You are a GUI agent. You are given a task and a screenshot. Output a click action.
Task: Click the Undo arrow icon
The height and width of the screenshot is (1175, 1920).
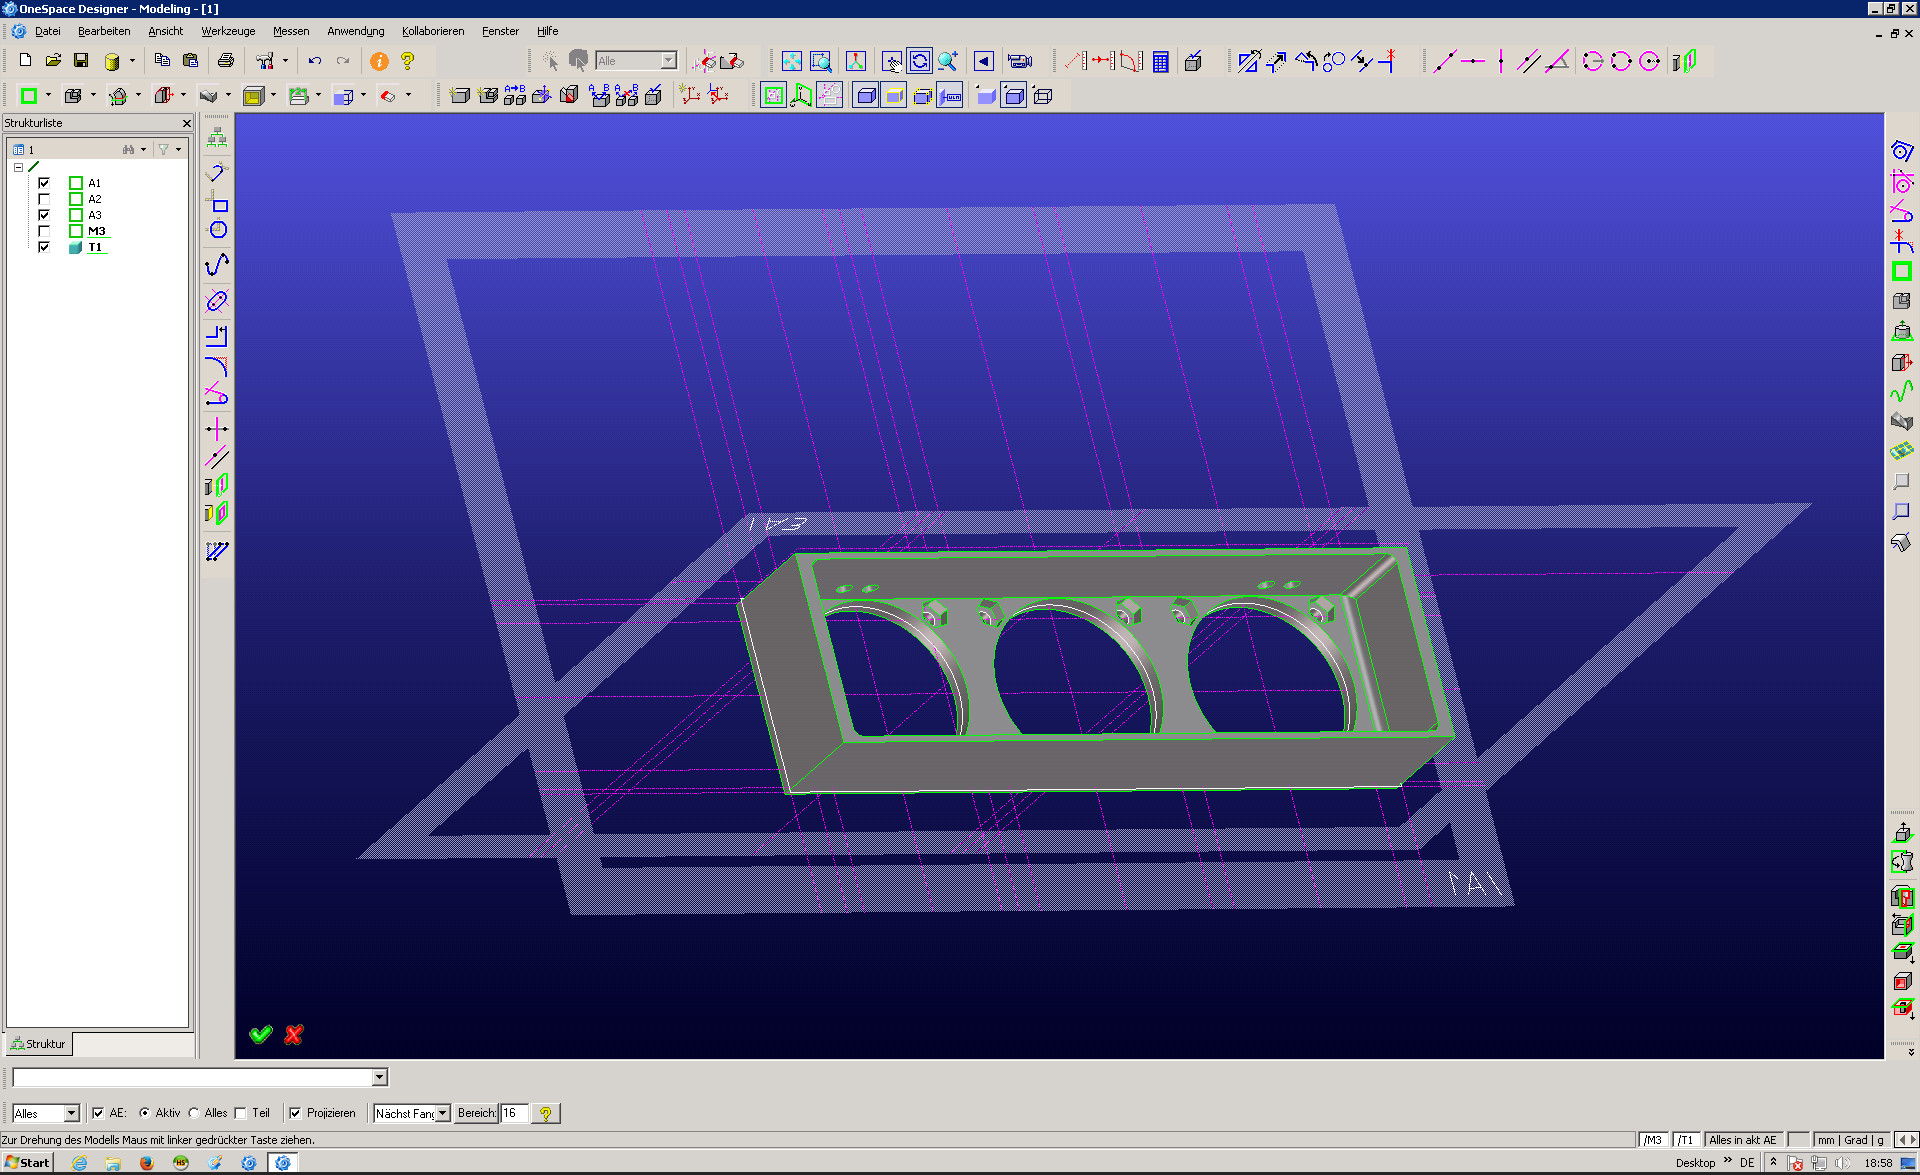[314, 61]
